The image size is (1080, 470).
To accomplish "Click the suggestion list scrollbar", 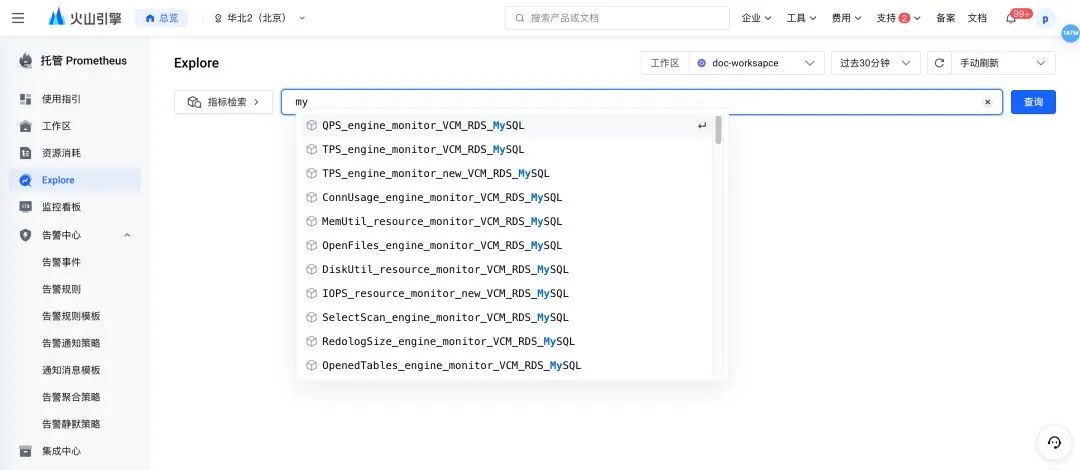I will pos(718,130).
